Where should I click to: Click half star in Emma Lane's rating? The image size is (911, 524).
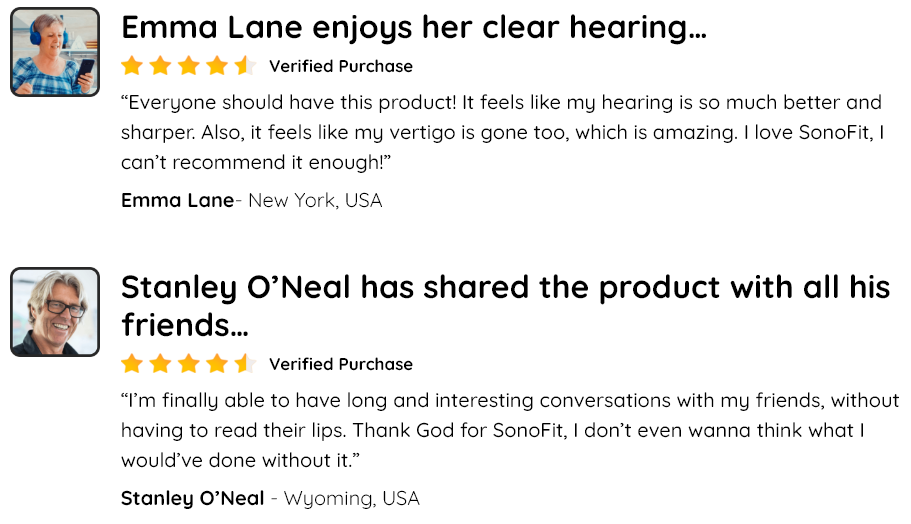[x=245, y=66]
